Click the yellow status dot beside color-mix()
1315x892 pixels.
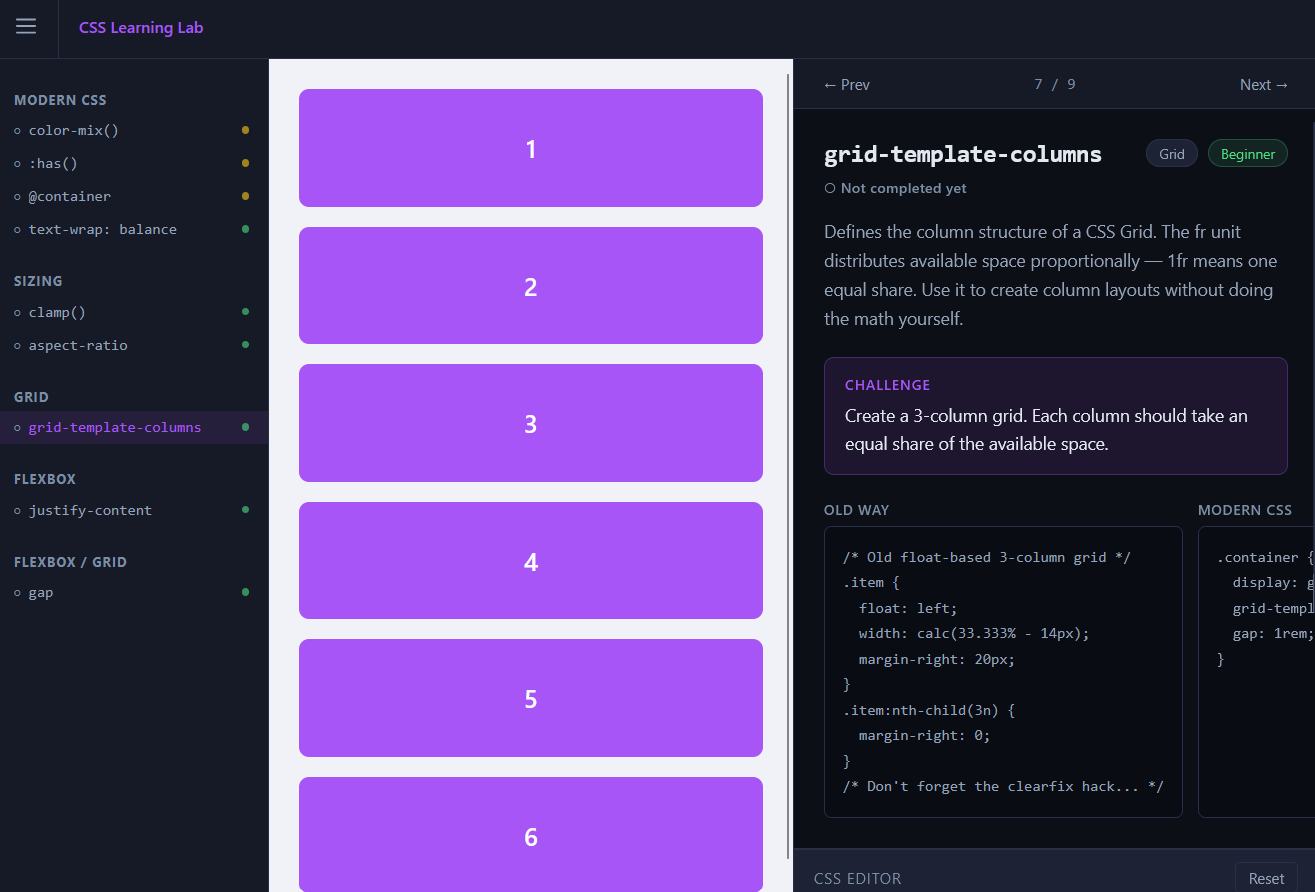(245, 130)
